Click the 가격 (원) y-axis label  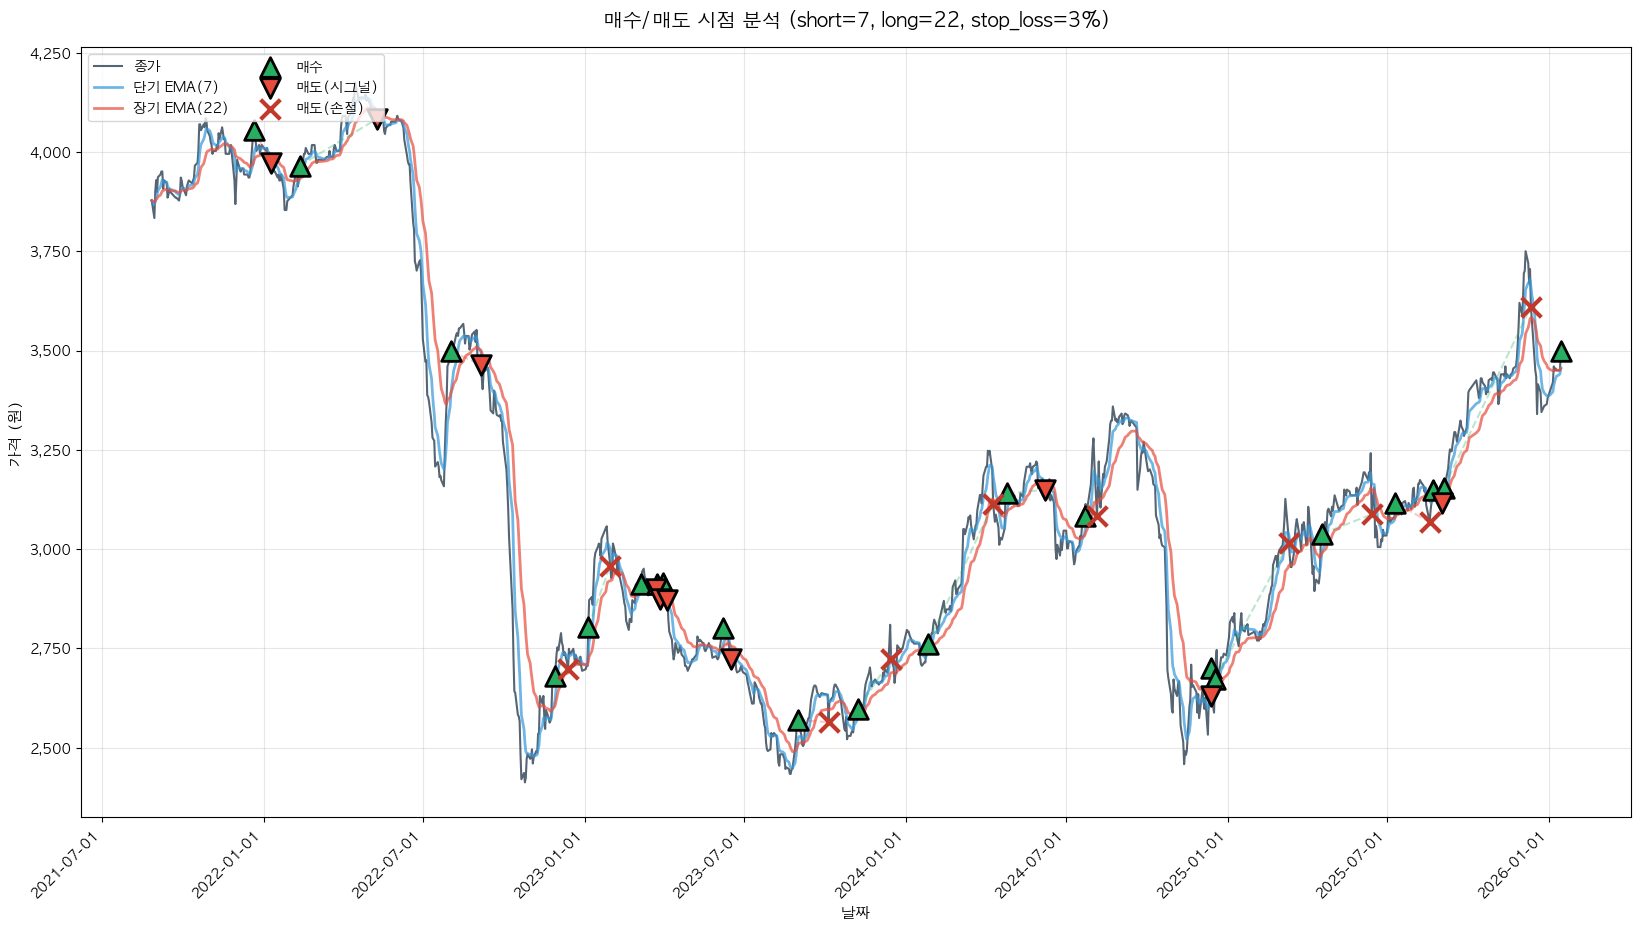(x=14, y=434)
